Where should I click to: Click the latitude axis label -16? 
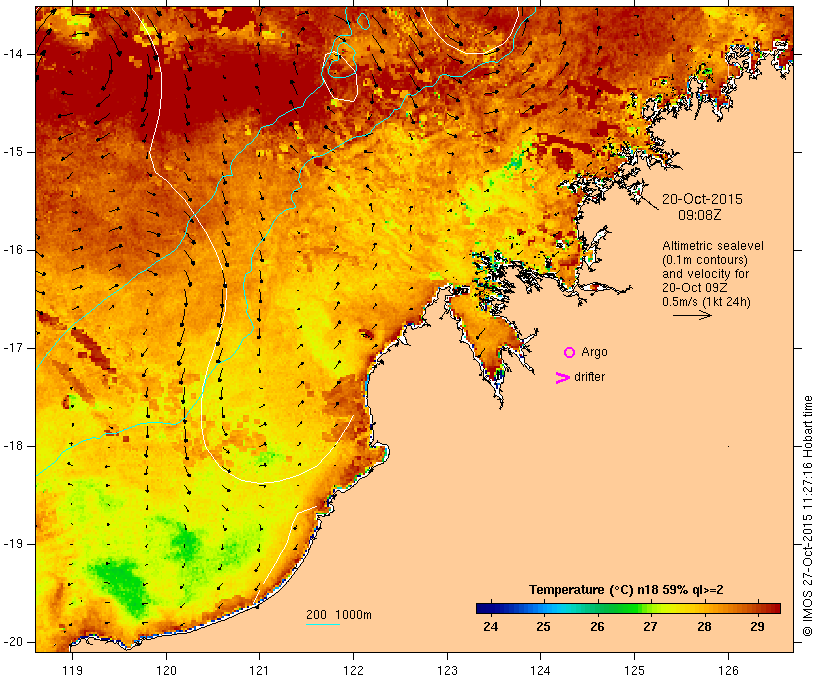pyautogui.click(x=13, y=250)
